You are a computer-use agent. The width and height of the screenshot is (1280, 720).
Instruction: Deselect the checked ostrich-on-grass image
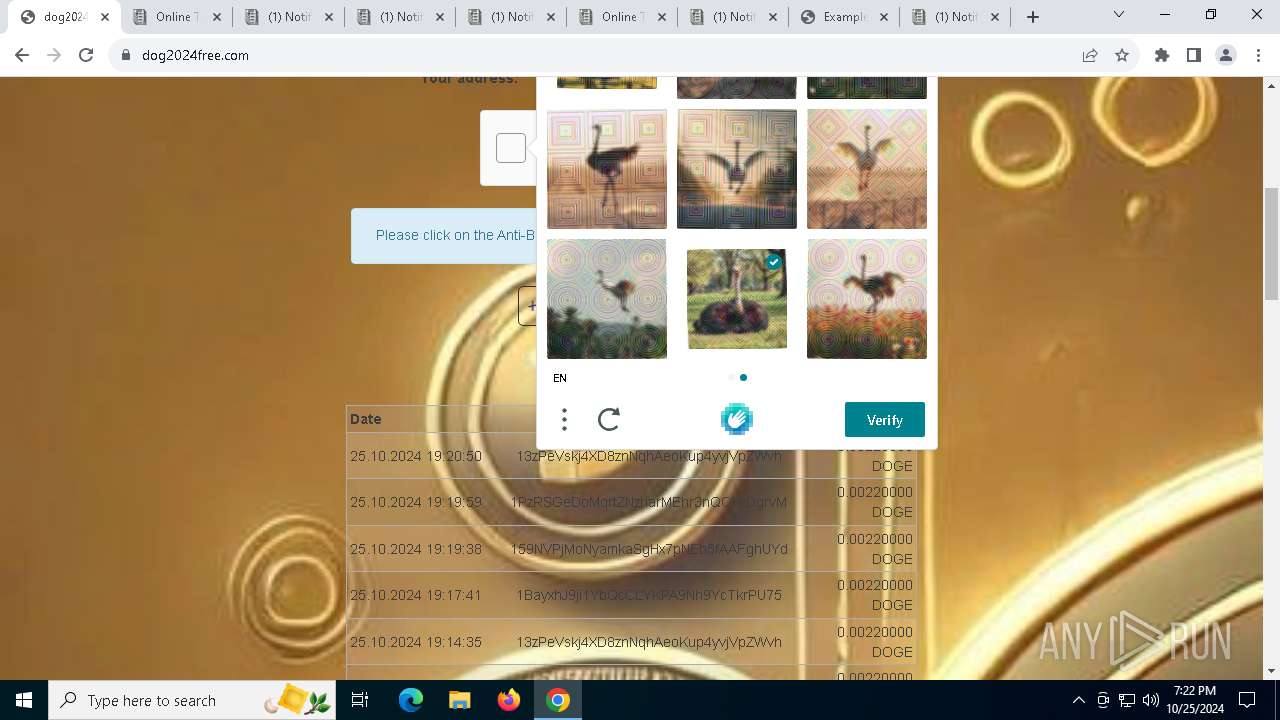coord(737,299)
